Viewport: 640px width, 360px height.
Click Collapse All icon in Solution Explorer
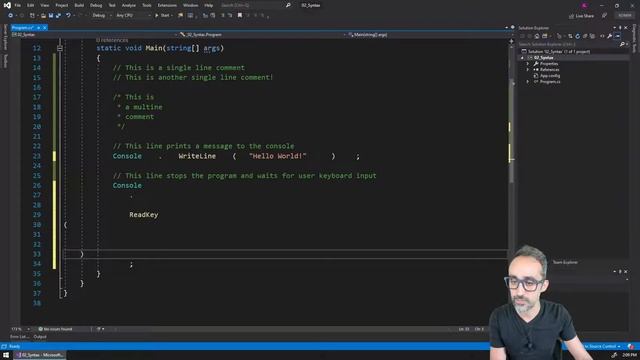[585, 36]
